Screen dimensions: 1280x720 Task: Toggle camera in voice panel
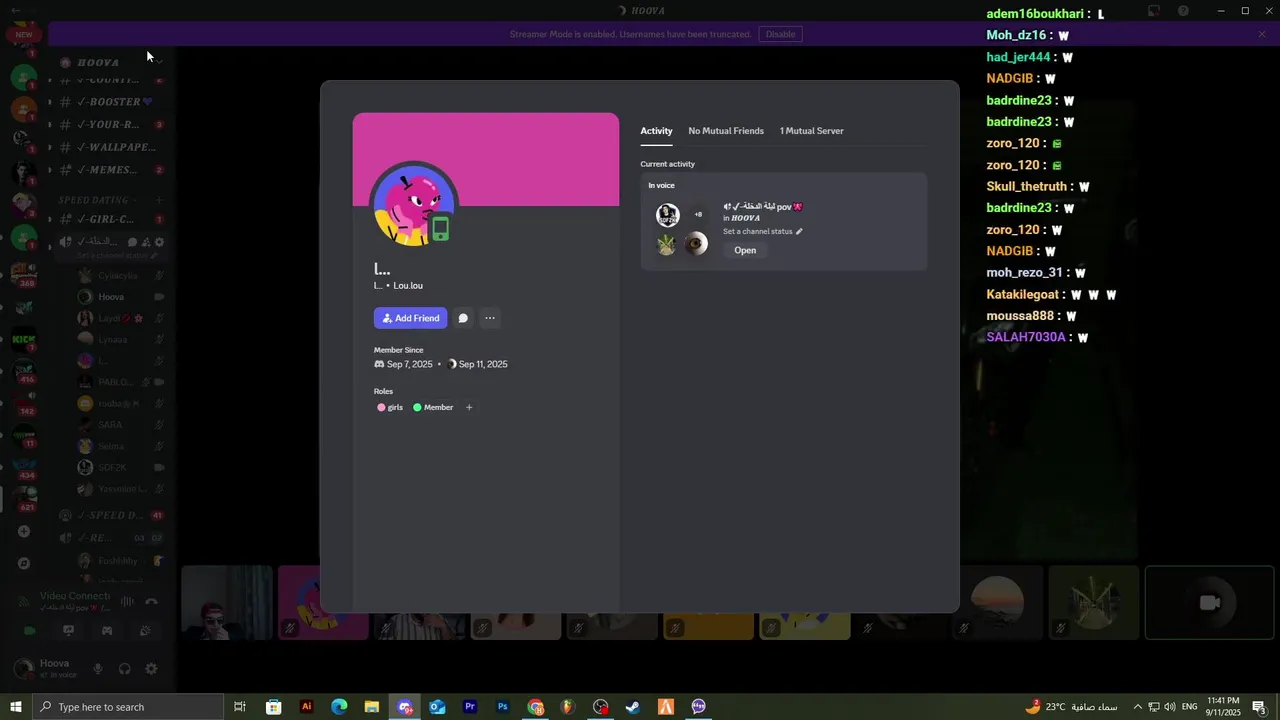click(30, 631)
